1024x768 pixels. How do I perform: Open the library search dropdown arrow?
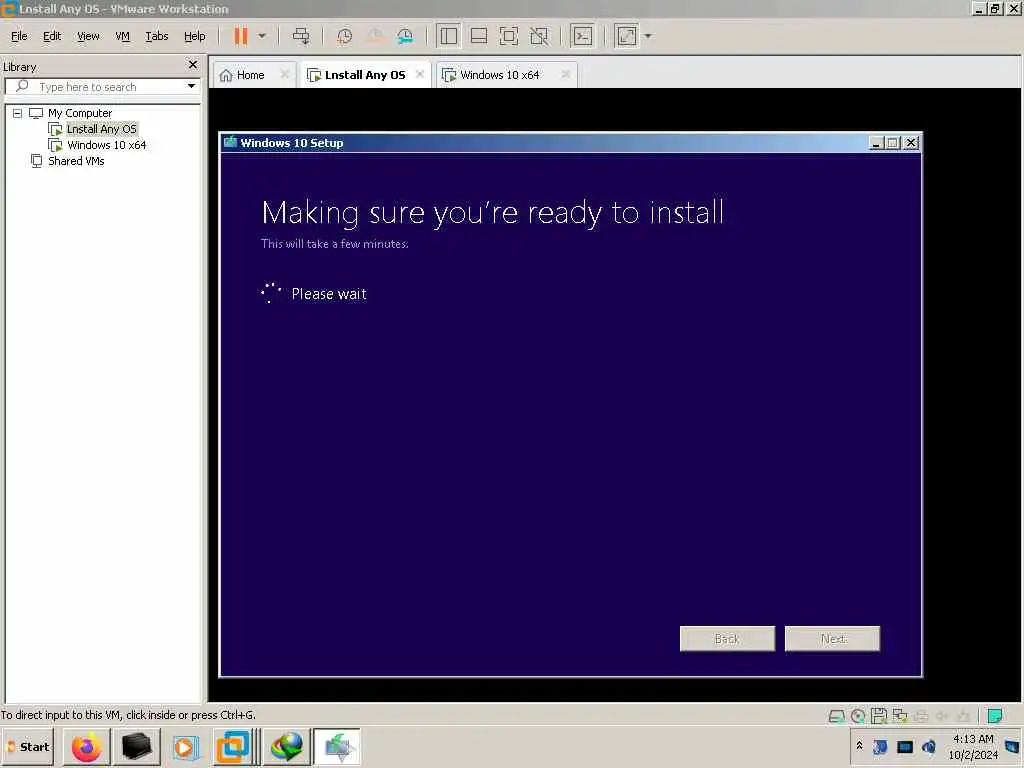click(191, 86)
